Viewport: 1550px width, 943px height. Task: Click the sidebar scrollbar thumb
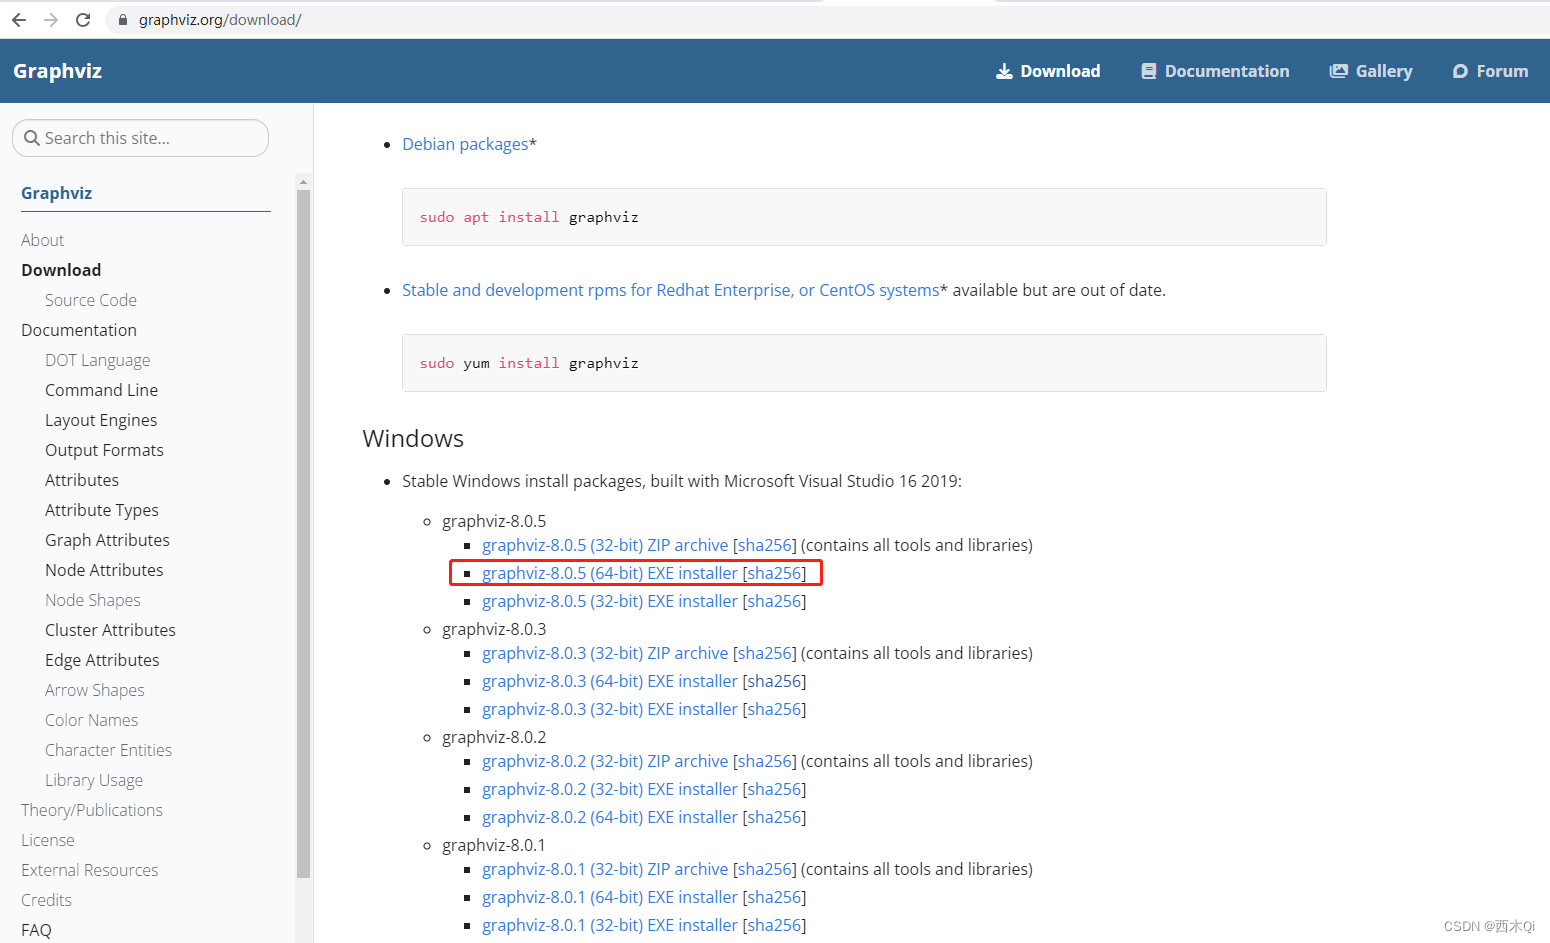tap(304, 533)
